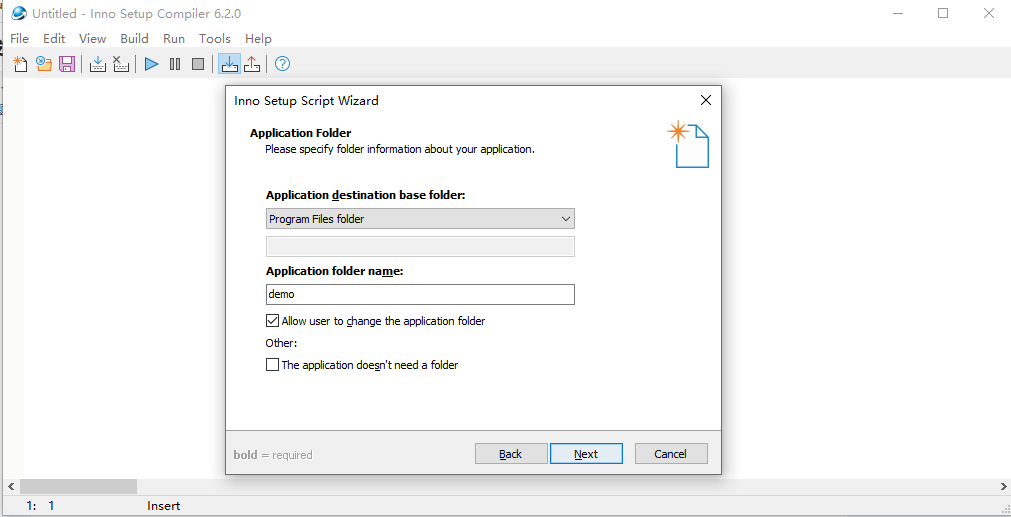Click the New script toolbar icon
The width and height of the screenshot is (1011, 517).
(21, 64)
